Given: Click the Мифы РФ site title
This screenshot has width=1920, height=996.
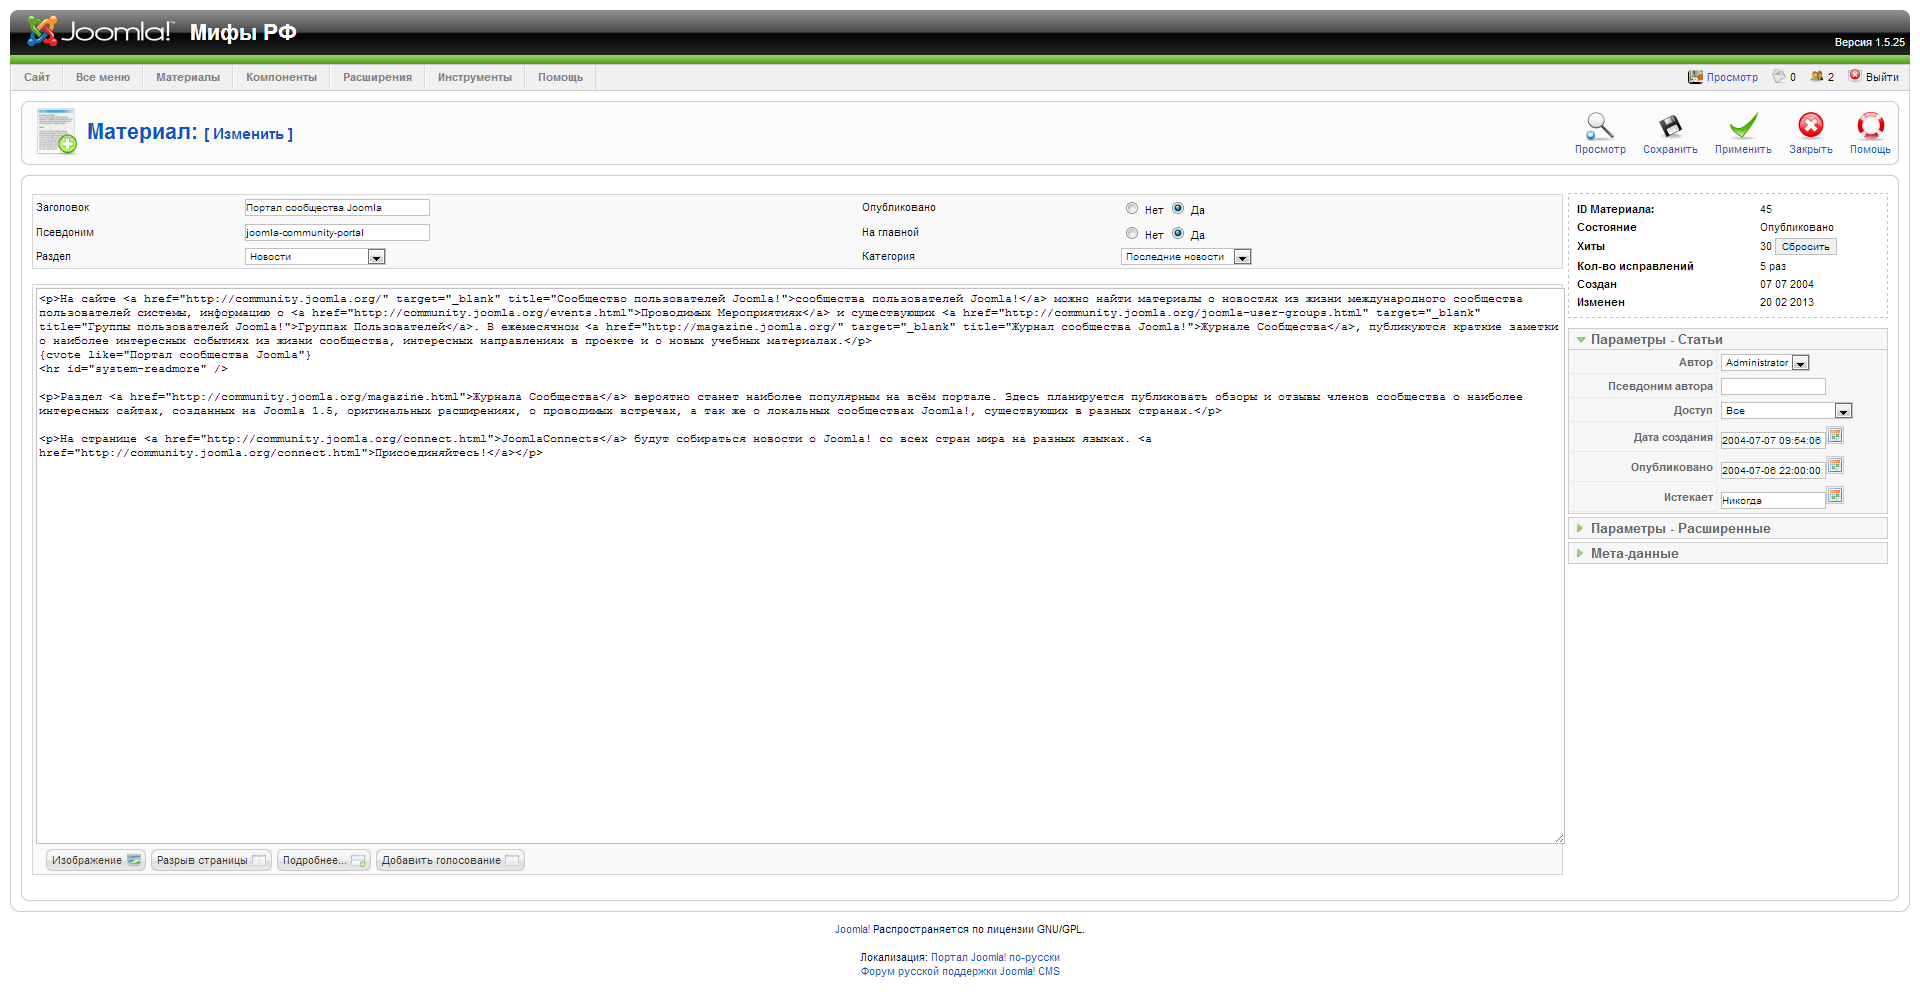Looking at the screenshot, I should (243, 32).
